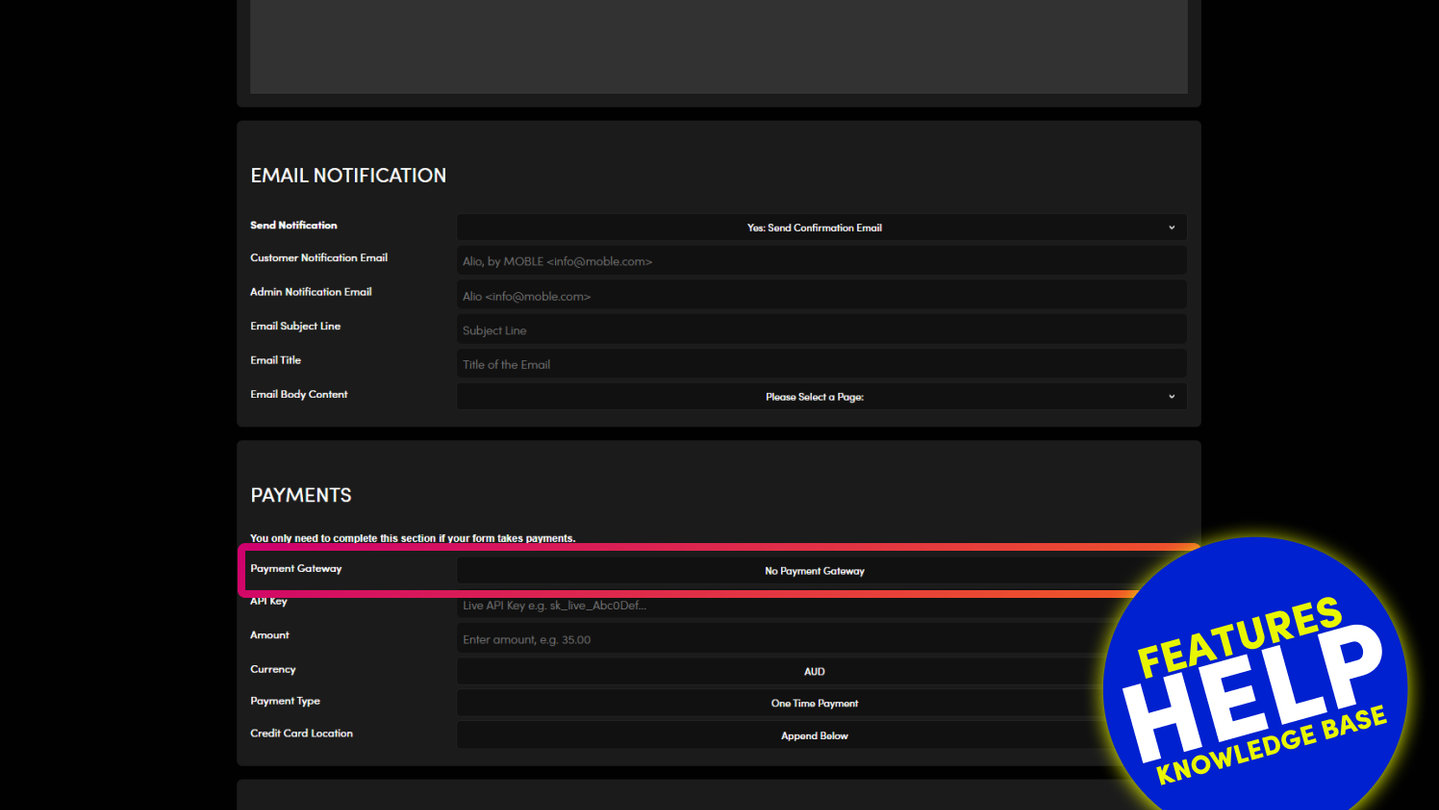The height and width of the screenshot is (810, 1439).
Task: Open the Send Notification dropdown
Action: [x=813, y=228]
